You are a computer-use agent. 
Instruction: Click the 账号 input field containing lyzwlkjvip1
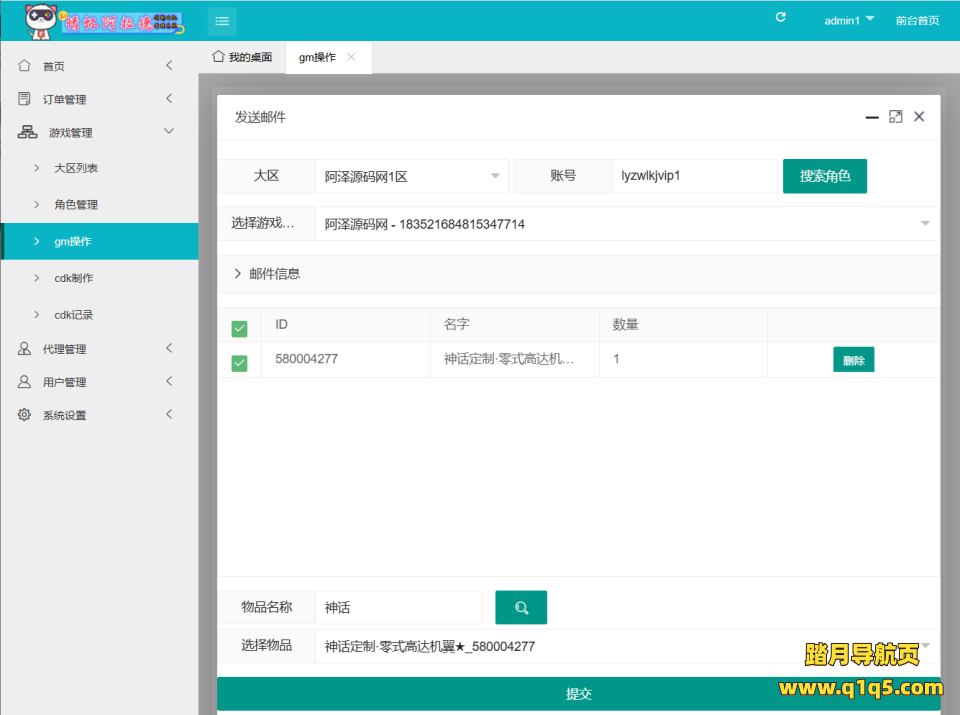tap(694, 176)
